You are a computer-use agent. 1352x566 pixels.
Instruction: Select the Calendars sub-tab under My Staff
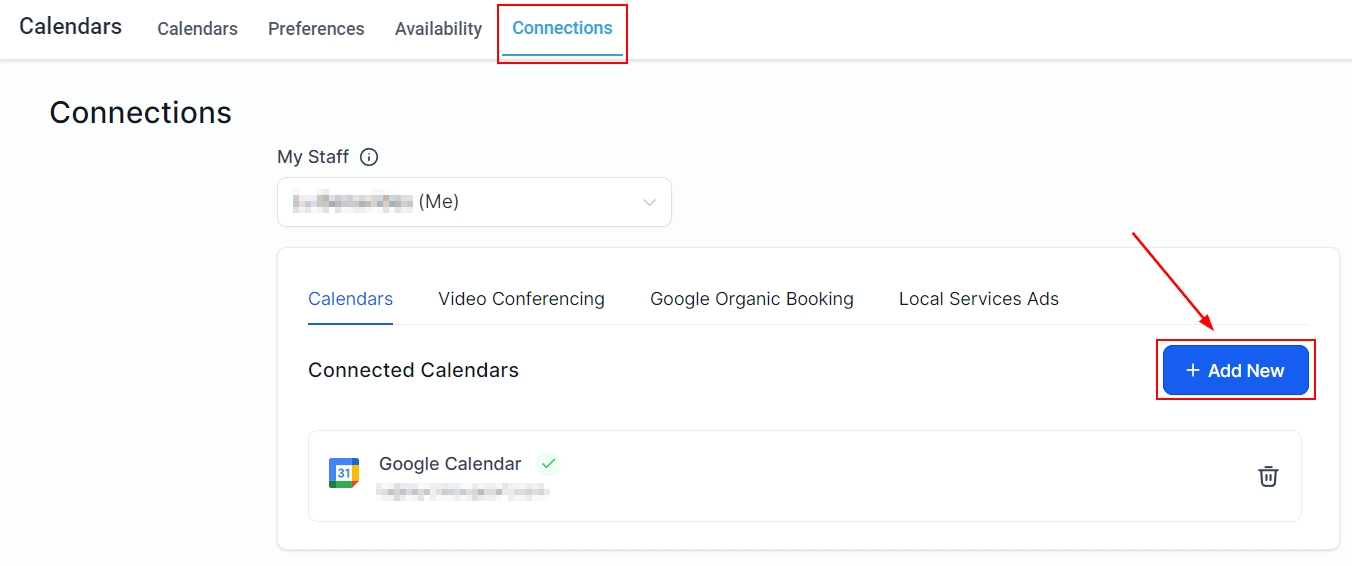click(350, 299)
